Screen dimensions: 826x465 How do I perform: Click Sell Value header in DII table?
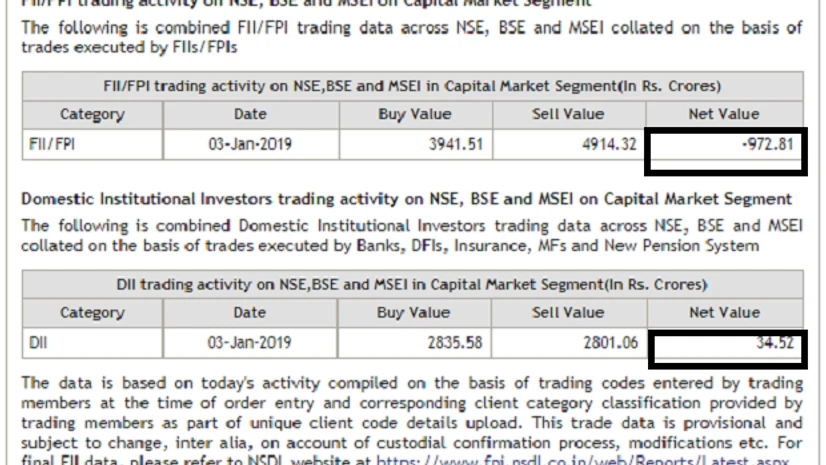coord(568,313)
